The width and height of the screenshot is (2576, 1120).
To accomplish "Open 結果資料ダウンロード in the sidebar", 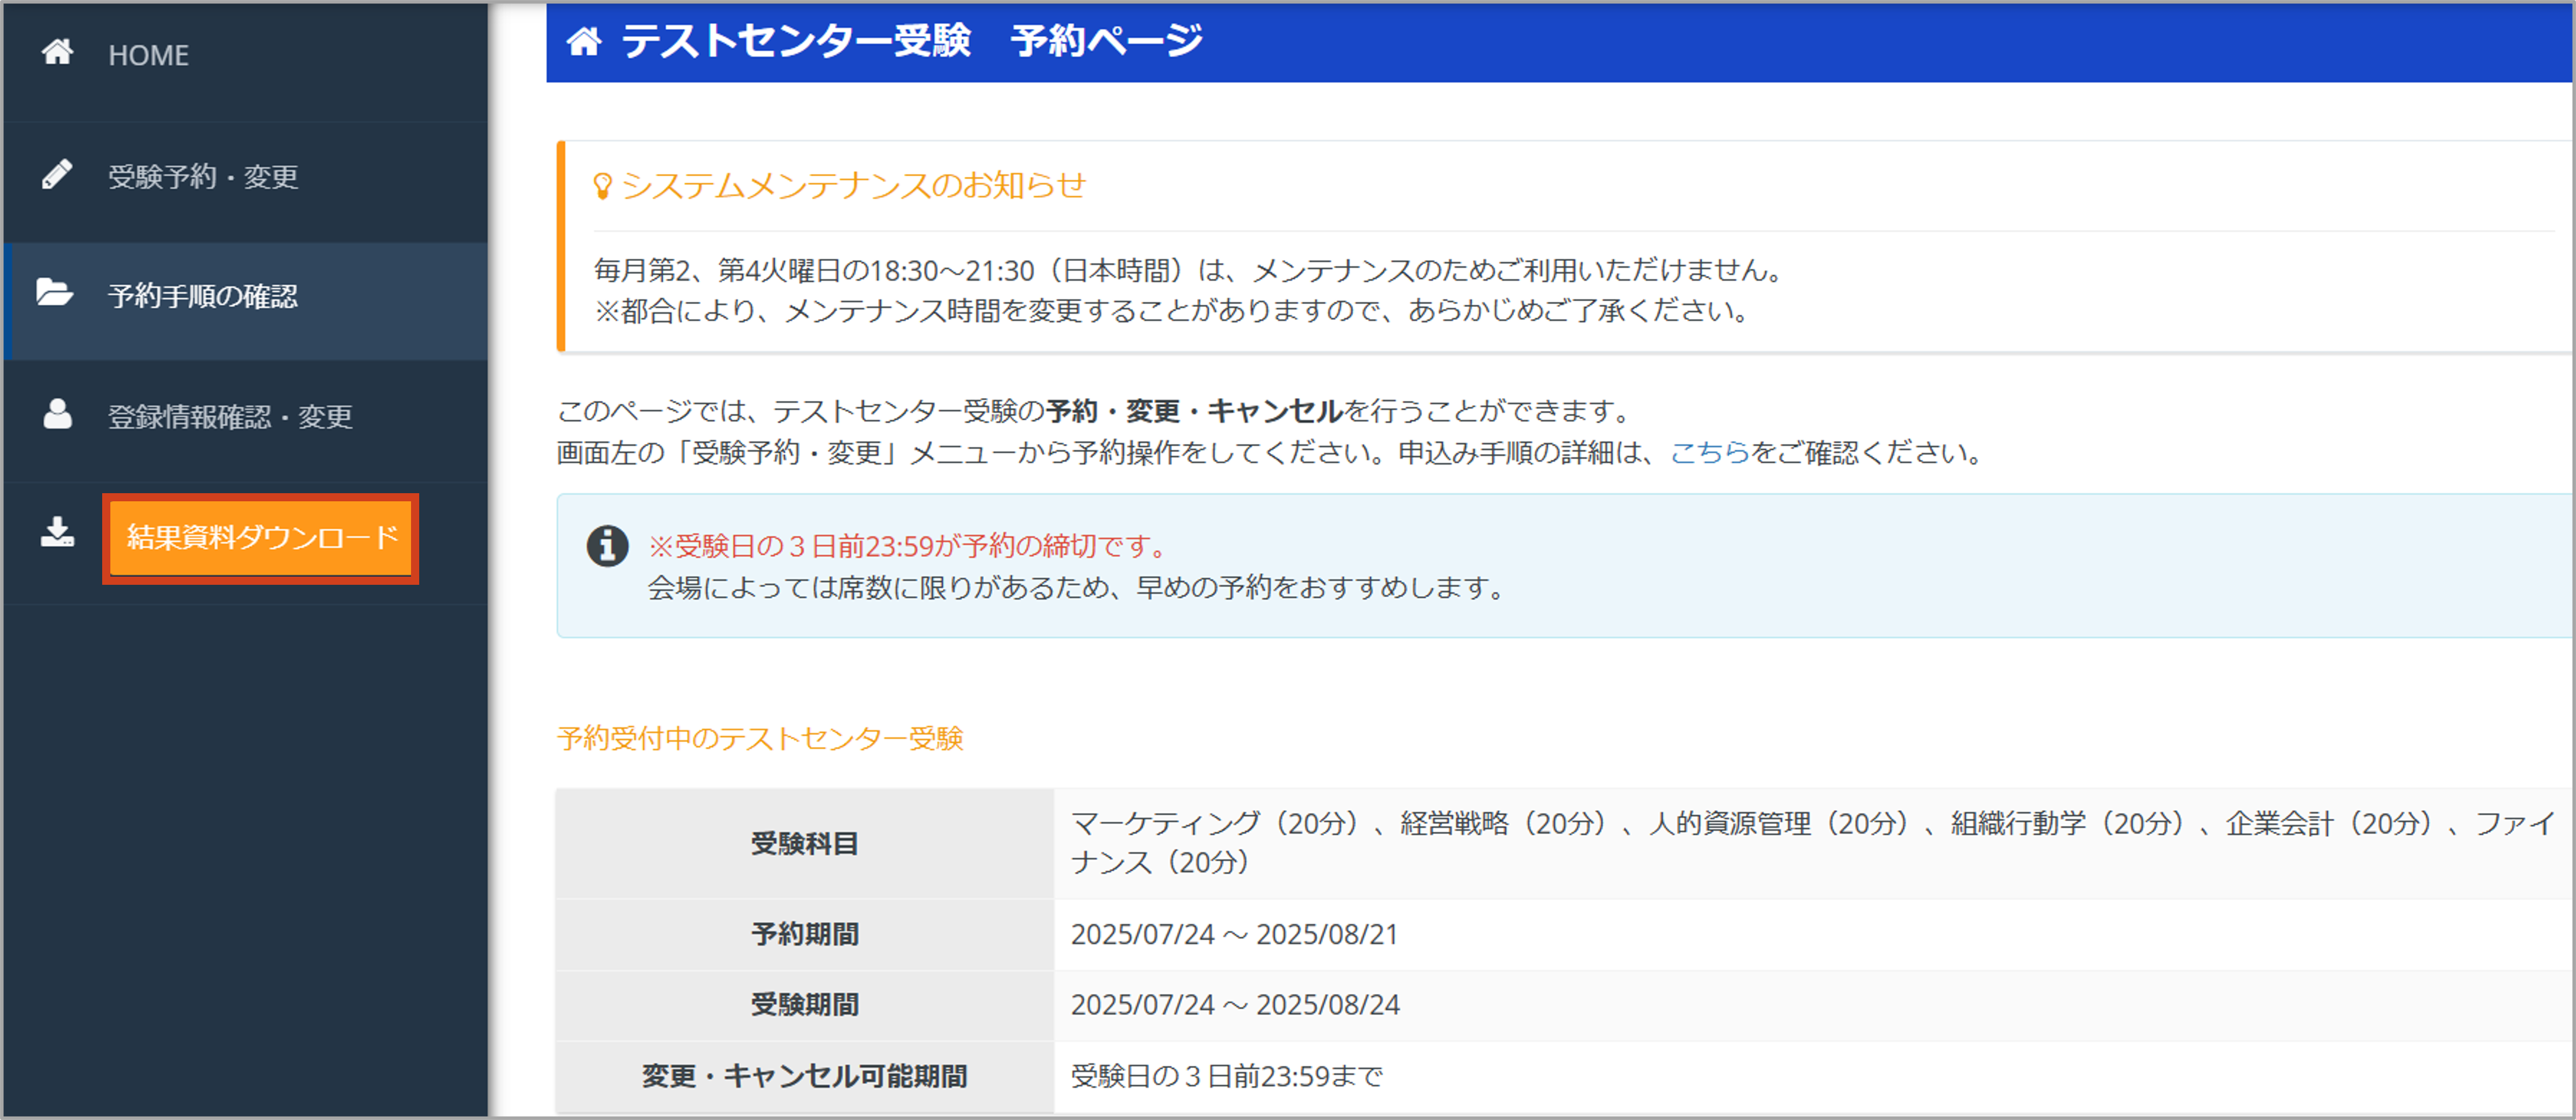I will tap(261, 538).
